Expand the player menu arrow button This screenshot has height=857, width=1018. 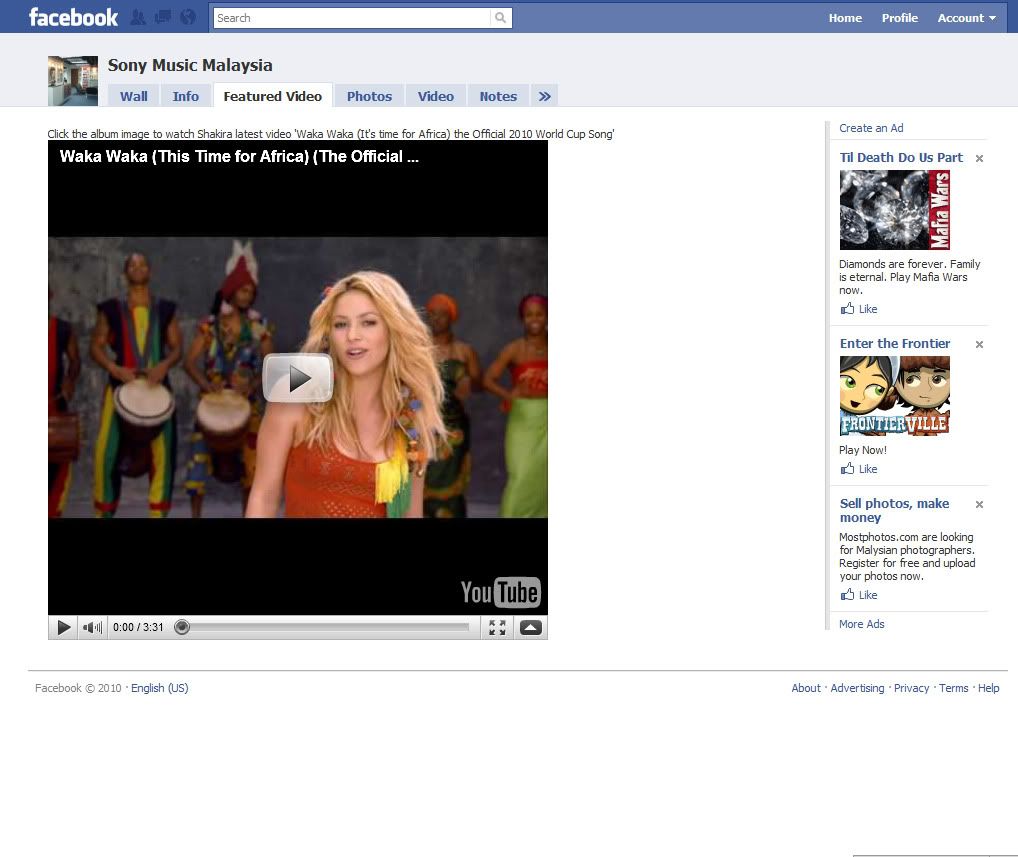[530, 627]
